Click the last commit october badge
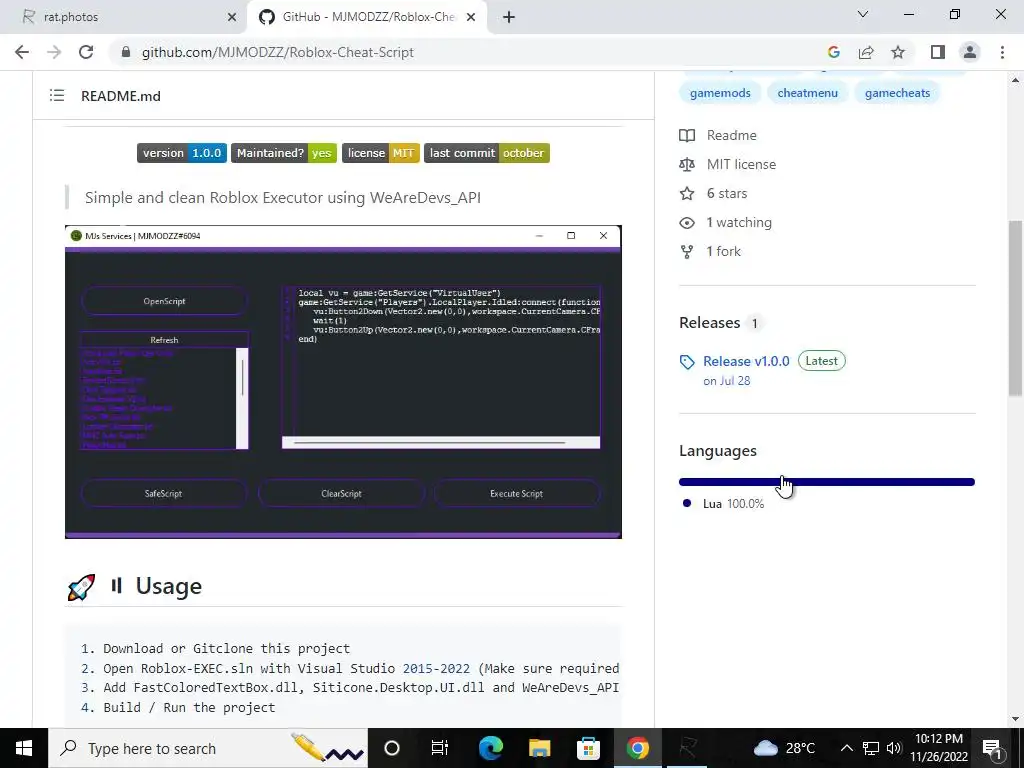 coord(487,153)
